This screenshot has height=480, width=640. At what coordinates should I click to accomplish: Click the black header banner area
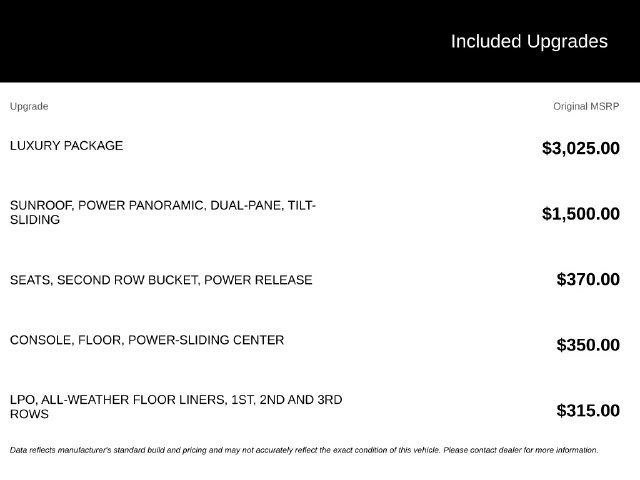pyautogui.click(x=320, y=41)
